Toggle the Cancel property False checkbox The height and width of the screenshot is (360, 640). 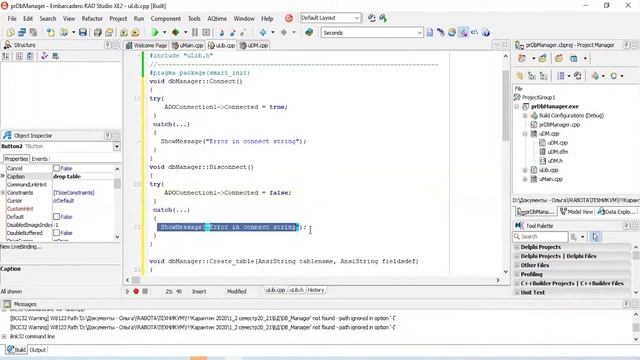coord(56,168)
